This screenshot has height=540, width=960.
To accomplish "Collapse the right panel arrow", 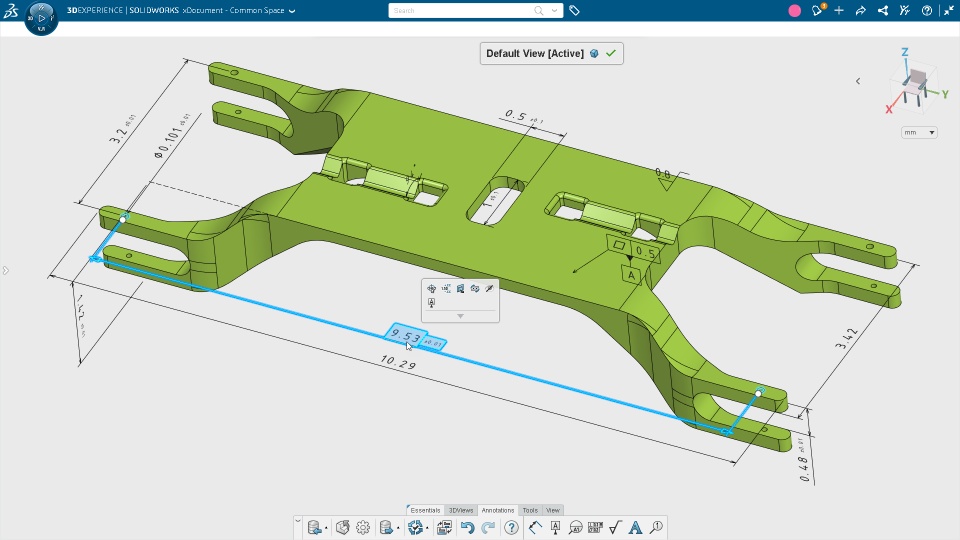I will coord(858,81).
